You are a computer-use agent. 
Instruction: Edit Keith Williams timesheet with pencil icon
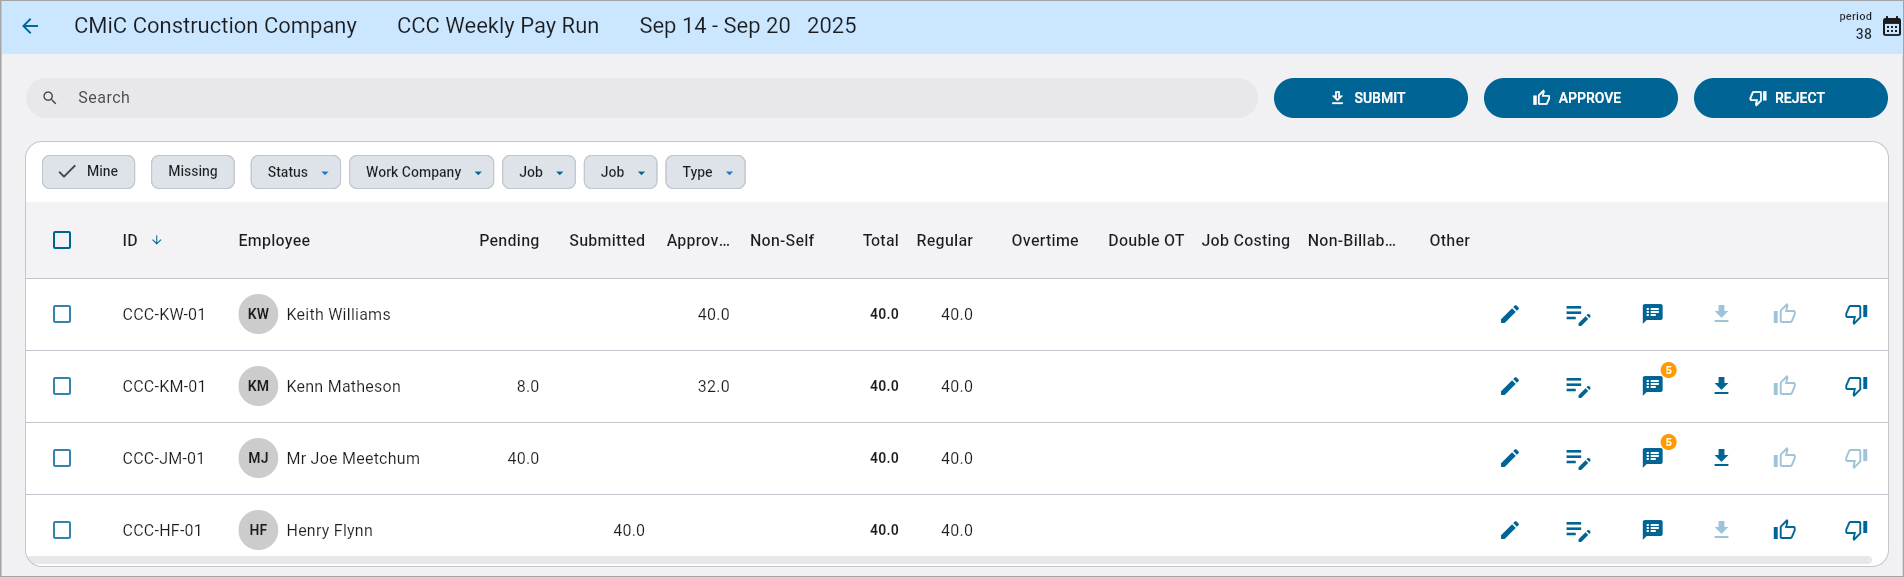coord(1509,314)
